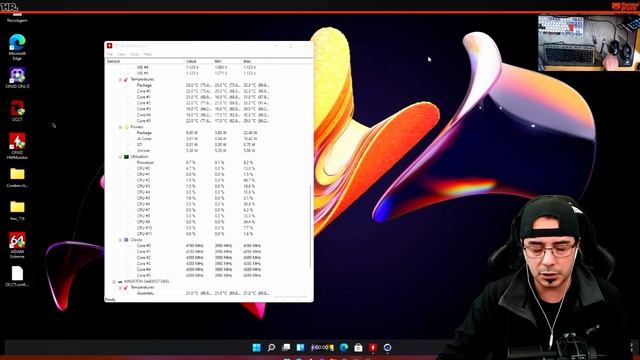
Task: Open the Help menu in HWMonitor
Action: [147, 54]
